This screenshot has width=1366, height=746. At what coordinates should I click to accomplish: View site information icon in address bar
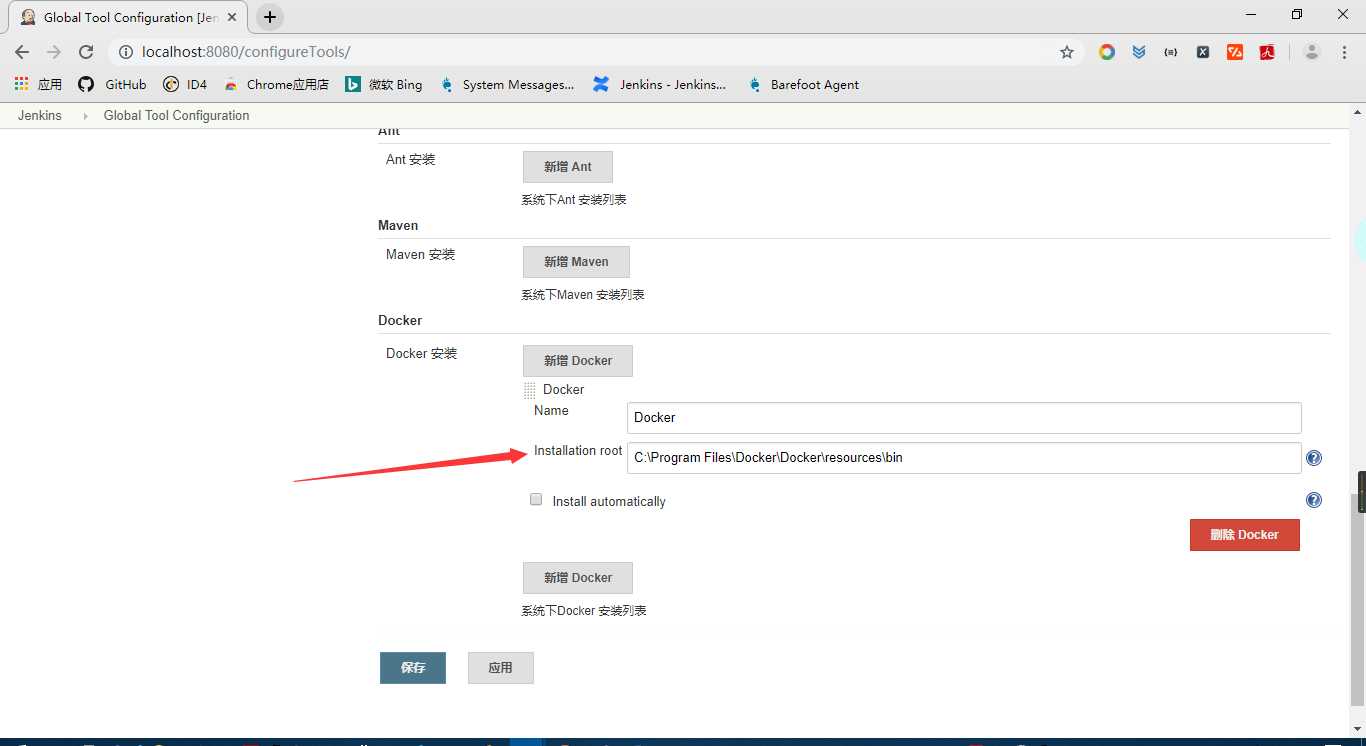coord(124,52)
